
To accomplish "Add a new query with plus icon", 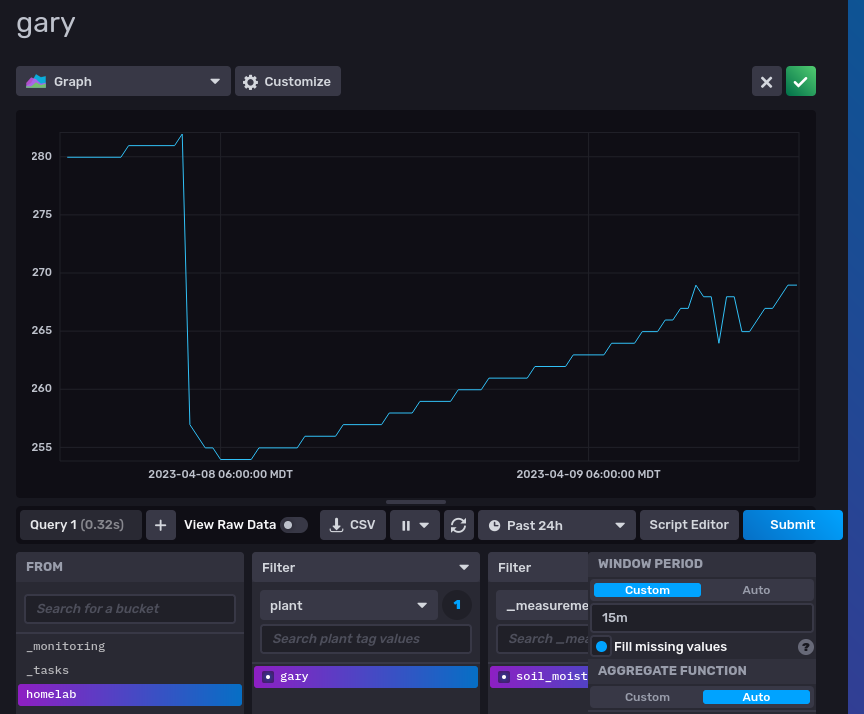I will (160, 525).
